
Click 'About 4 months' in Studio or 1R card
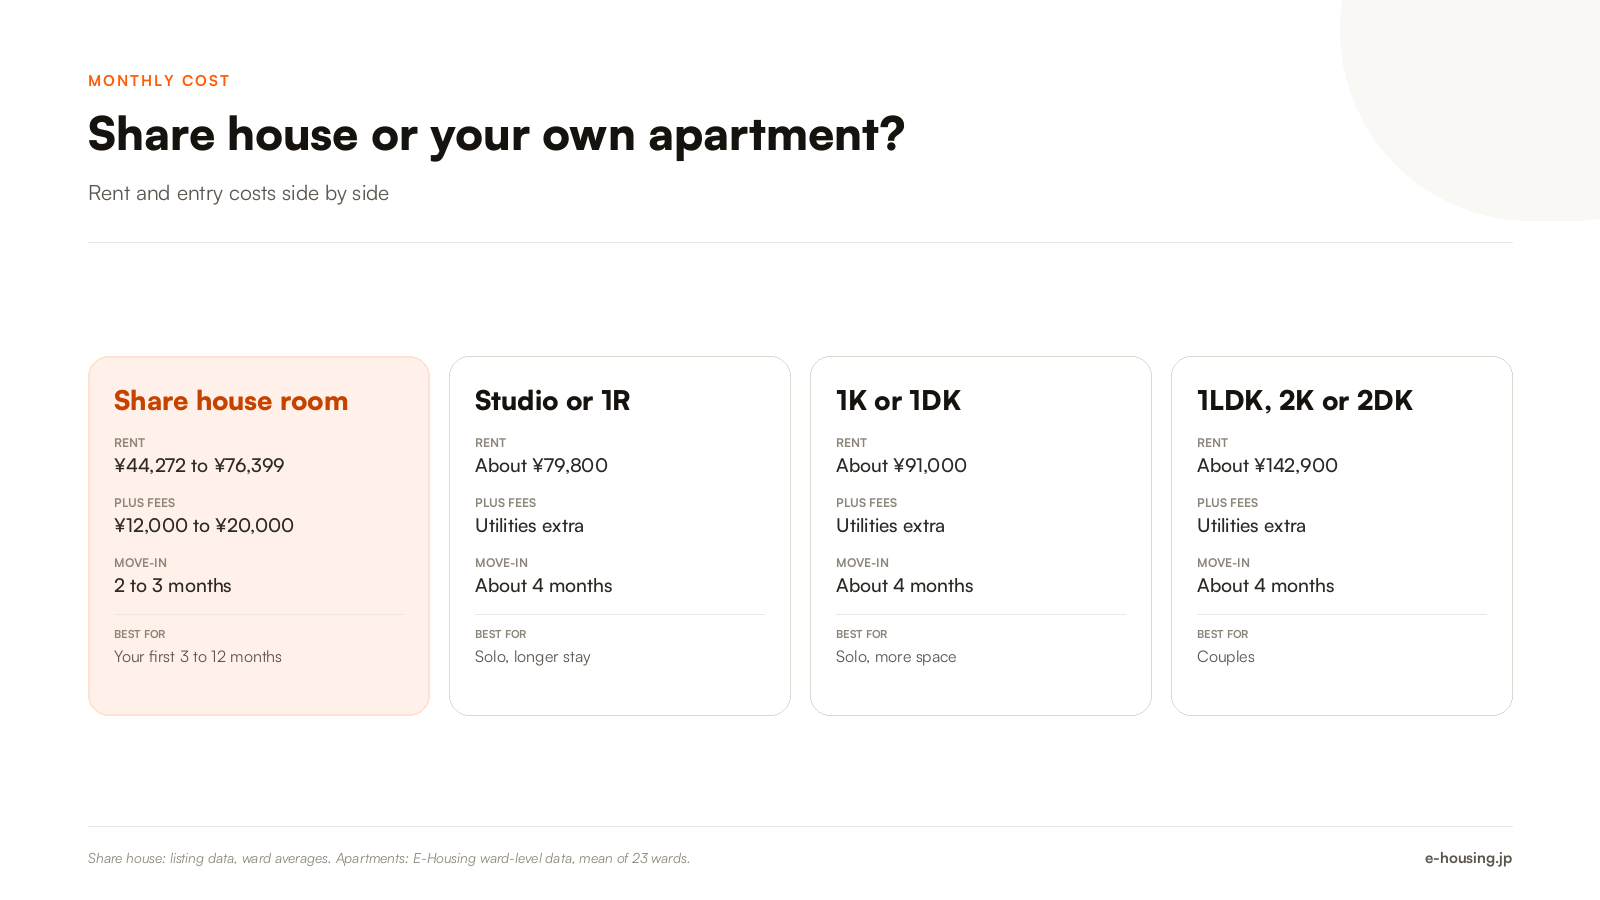544,585
